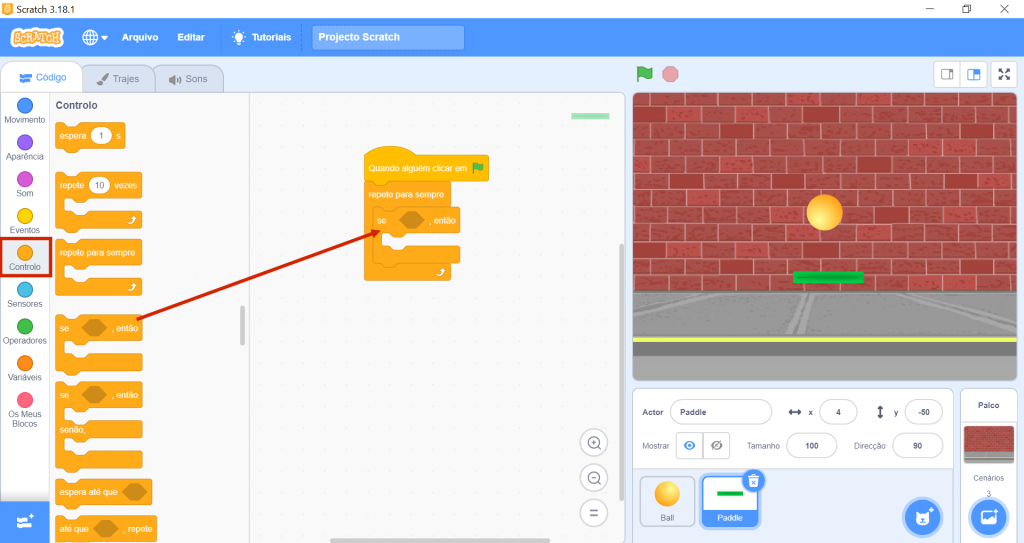1024x543 pixels.
Task: Click the project title field 'Projecto Scratch'
Action: tap(388, 37)
